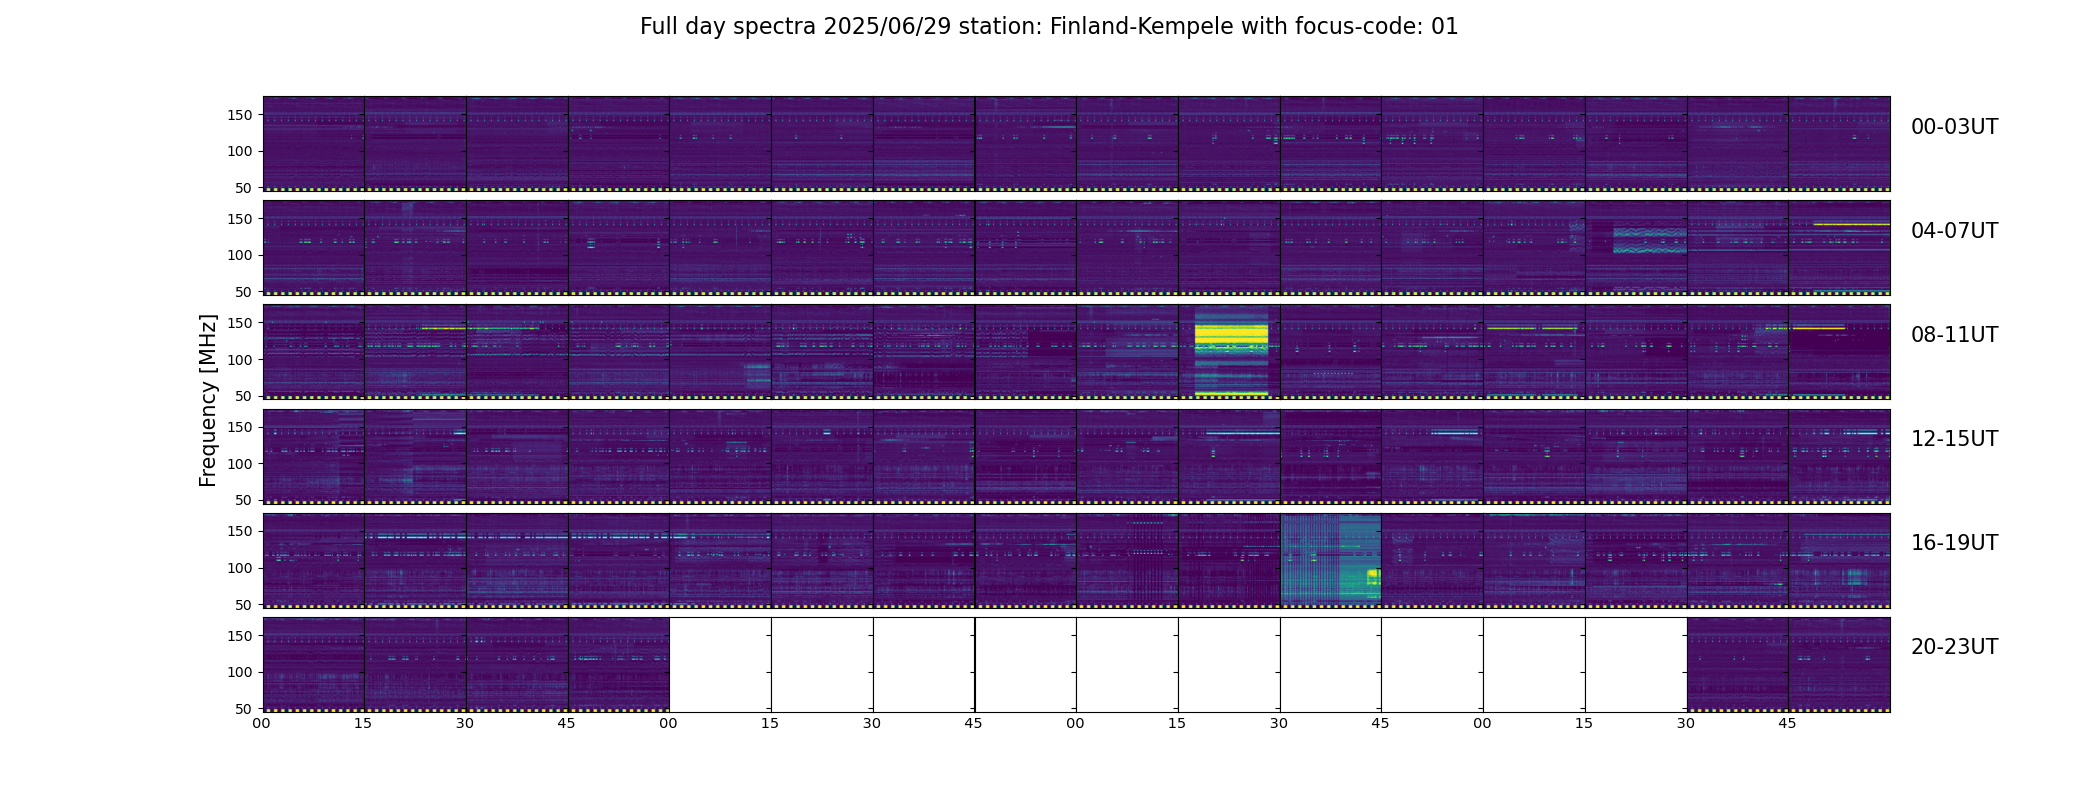This screenshot has width=2100, height=800.
Task: Click the 04-07UT row label
Action: click(x=1954, y=231)
